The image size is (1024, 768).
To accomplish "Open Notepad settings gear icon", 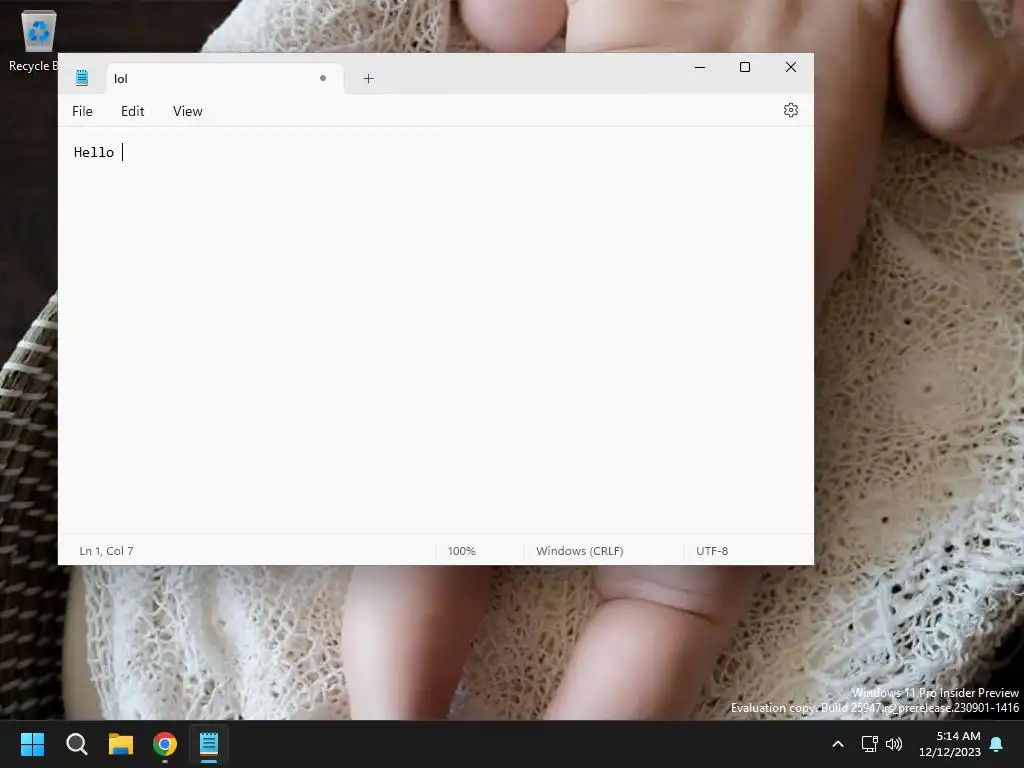I will (x=790, y=110).
